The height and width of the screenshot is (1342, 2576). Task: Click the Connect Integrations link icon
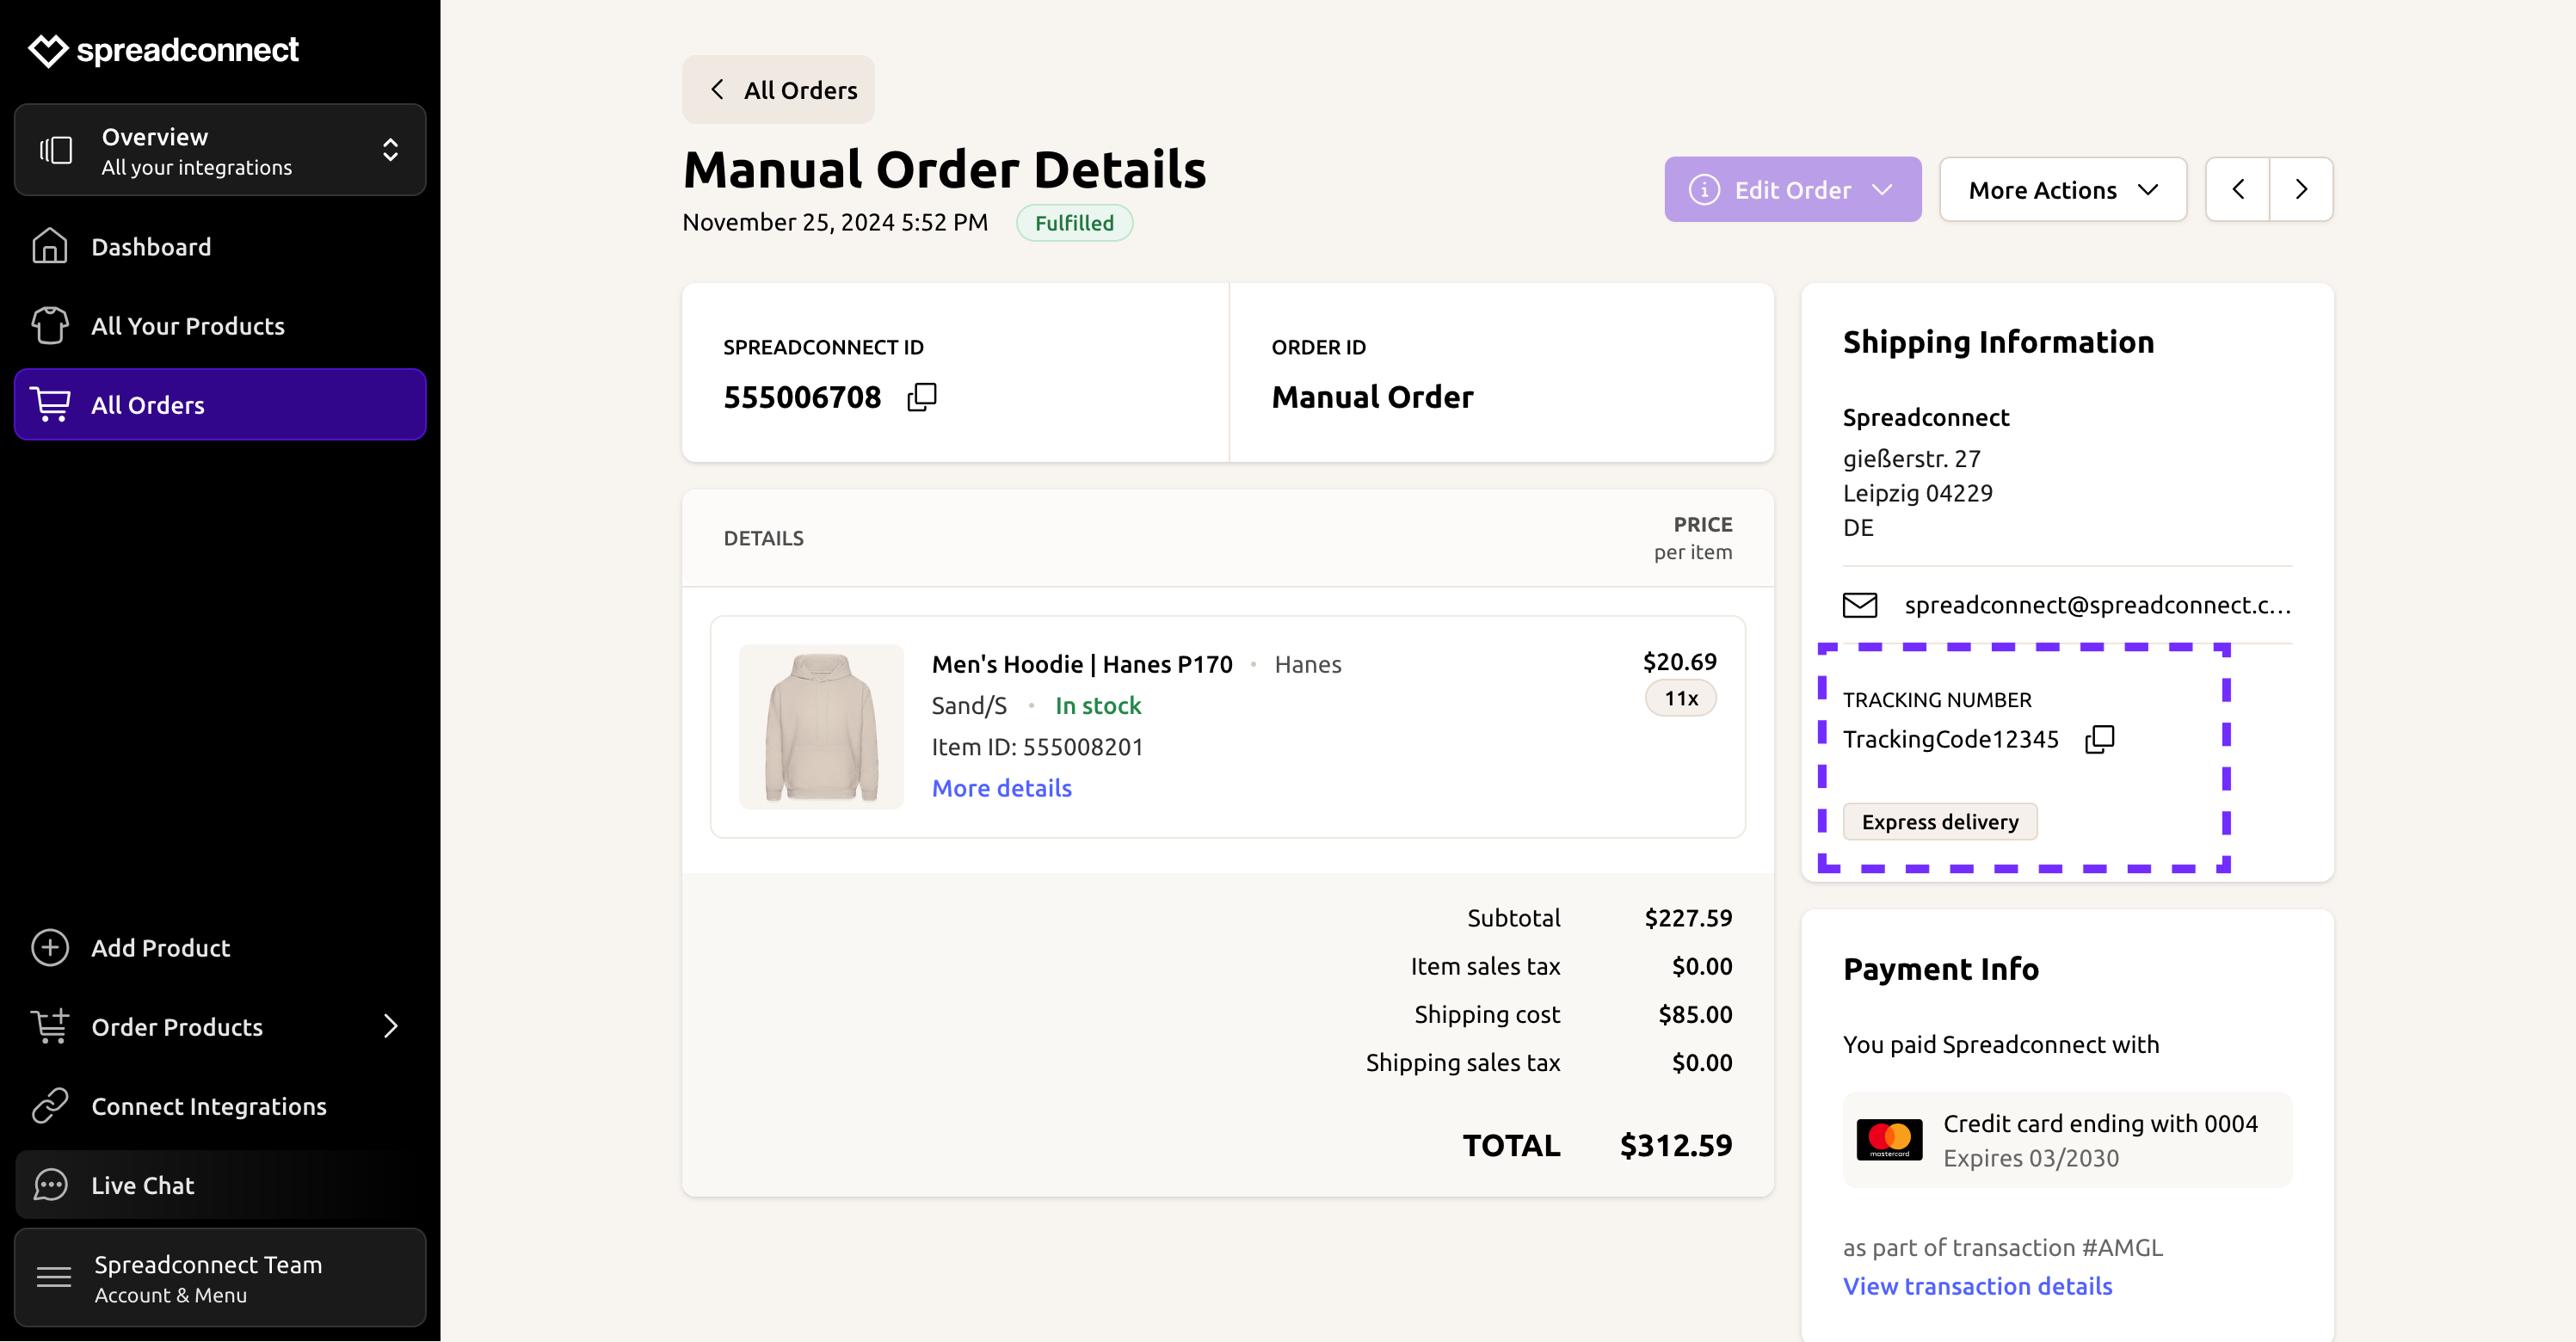(x=50, y=1105)
